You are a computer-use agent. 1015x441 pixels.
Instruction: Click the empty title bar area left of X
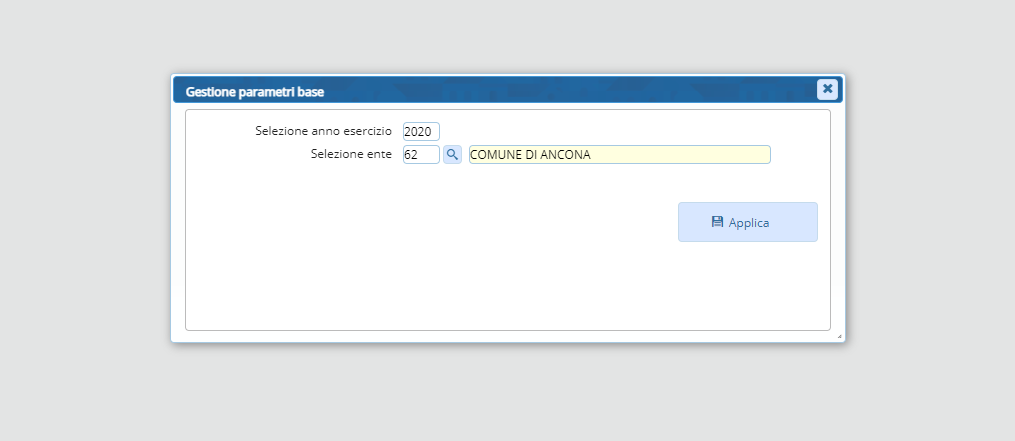[x=600, y=90]
